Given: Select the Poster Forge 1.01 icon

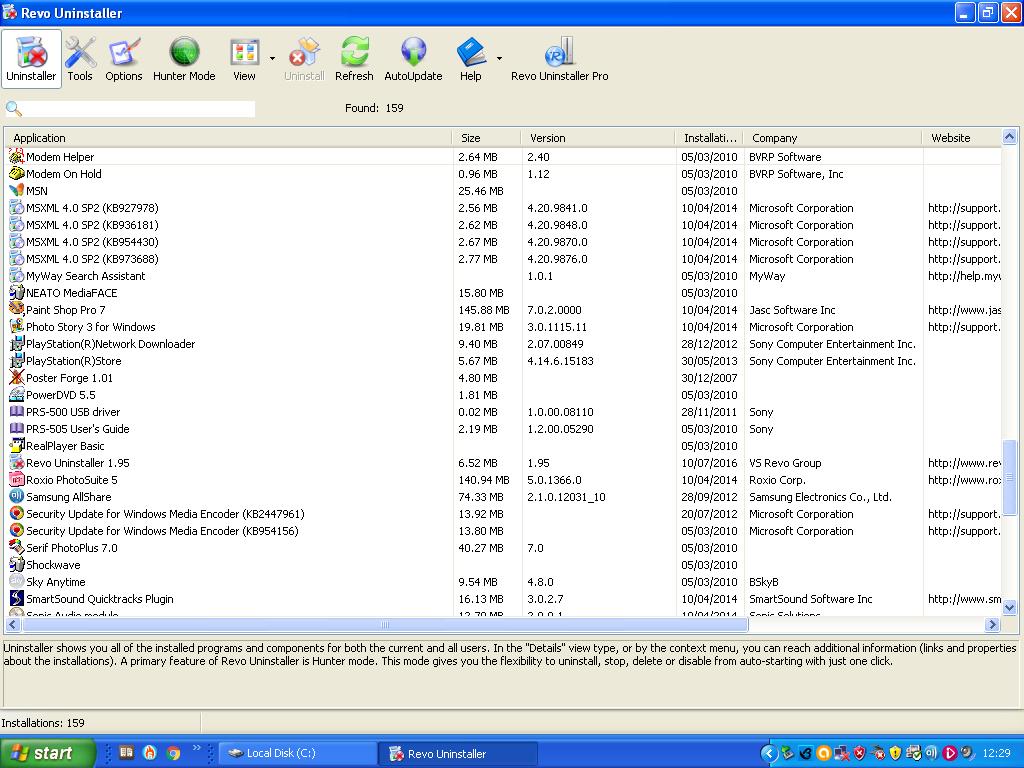Looking at the screenshot, I should [16, 377].
